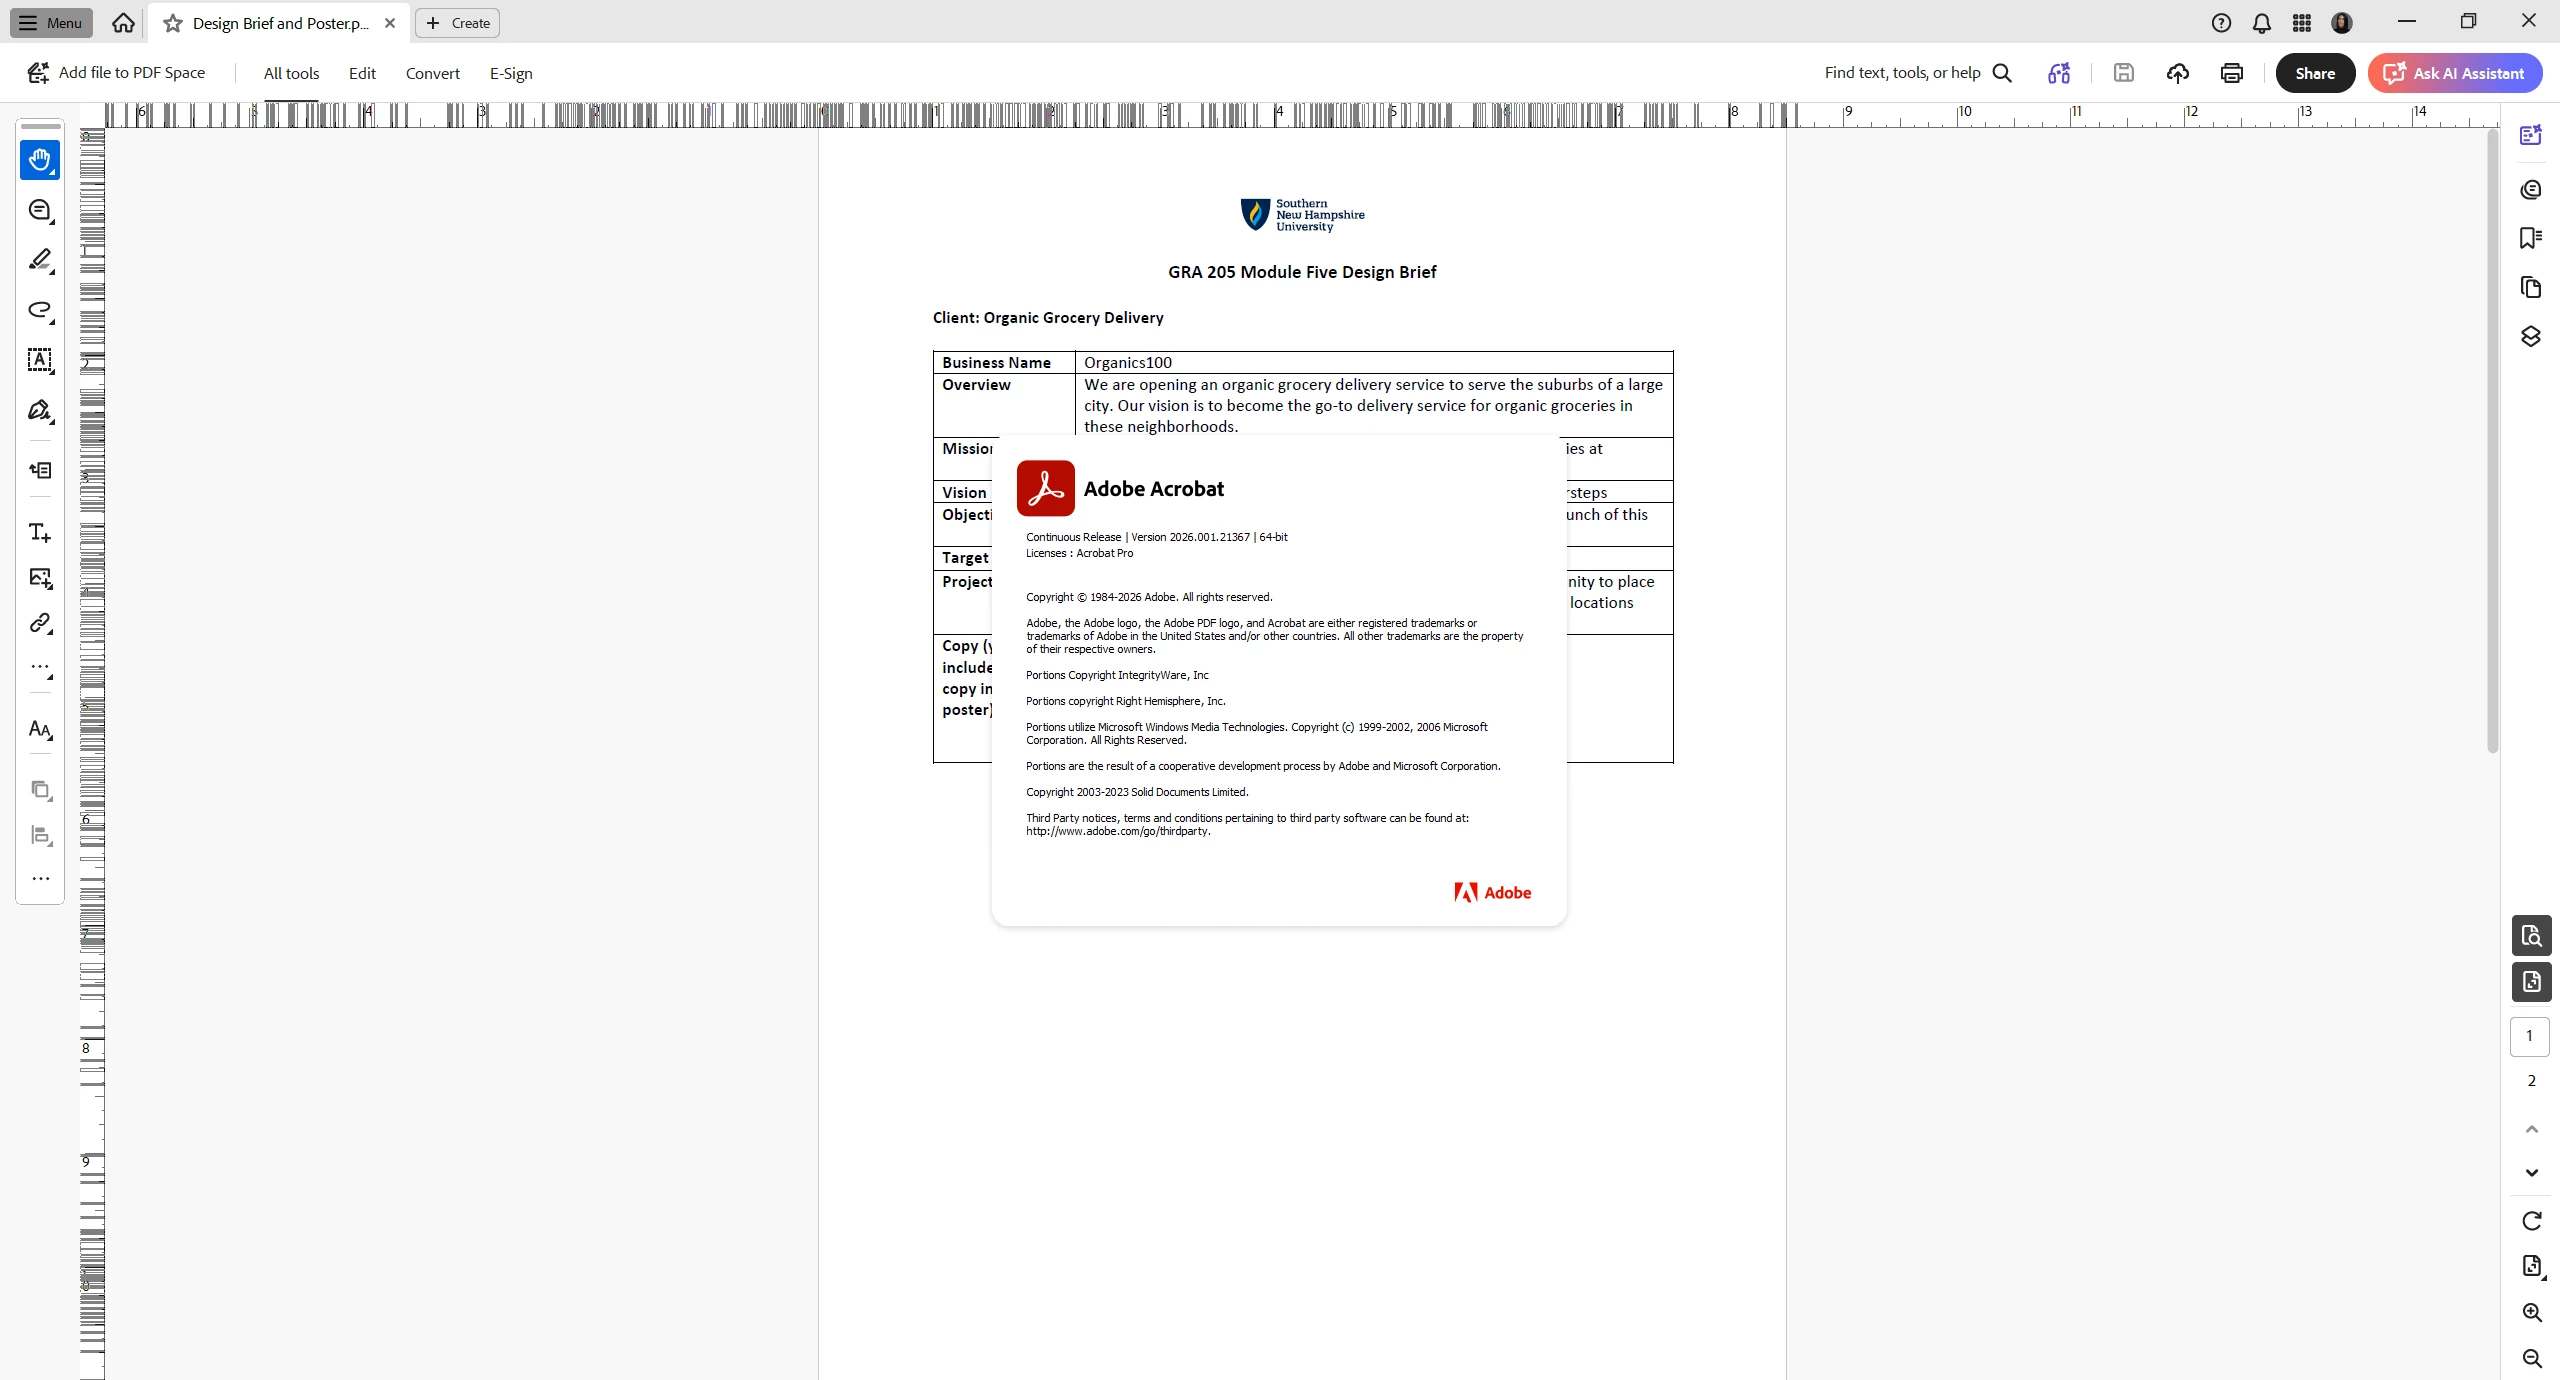2560x1380 pixels.
Task: Click the Ask AI Assistant button
Action: (x=2454, y=73)
